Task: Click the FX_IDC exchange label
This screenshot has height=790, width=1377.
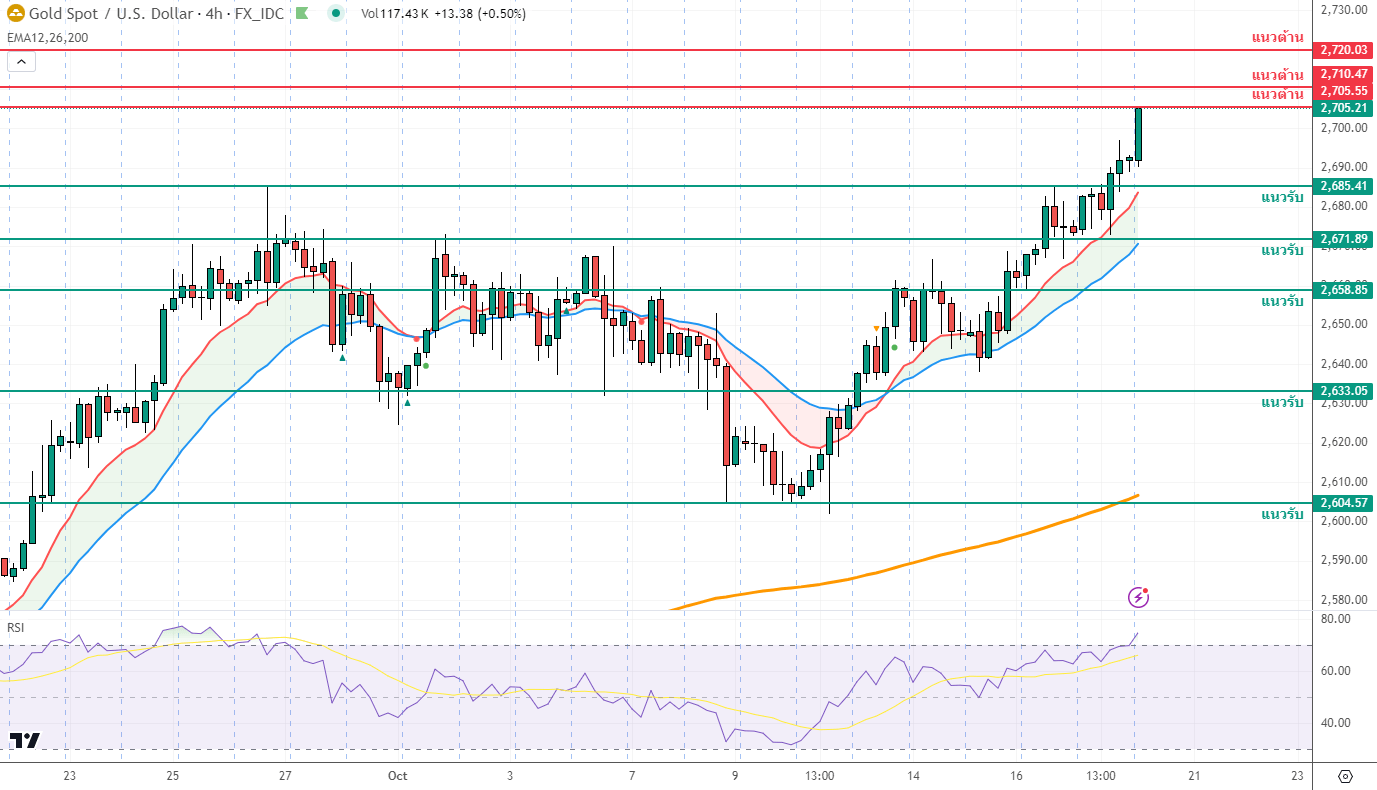Action: (x=259, y=14)
